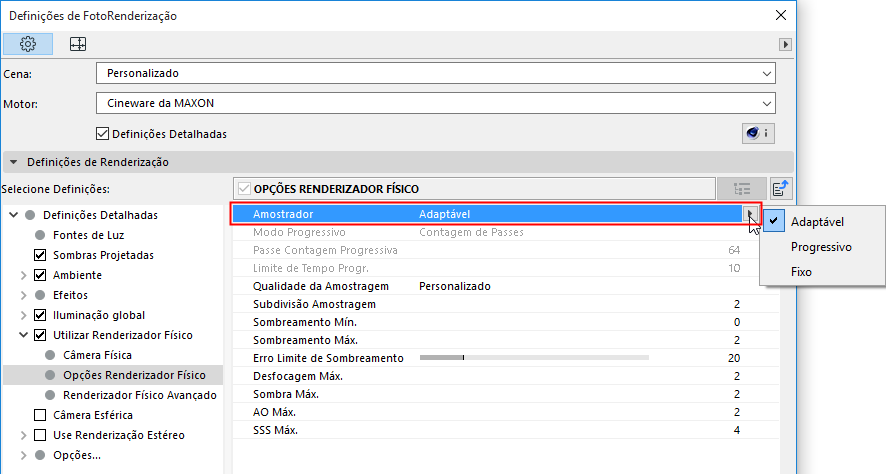
Task: Toggle Ambiente checkbox
Action: 40,275
